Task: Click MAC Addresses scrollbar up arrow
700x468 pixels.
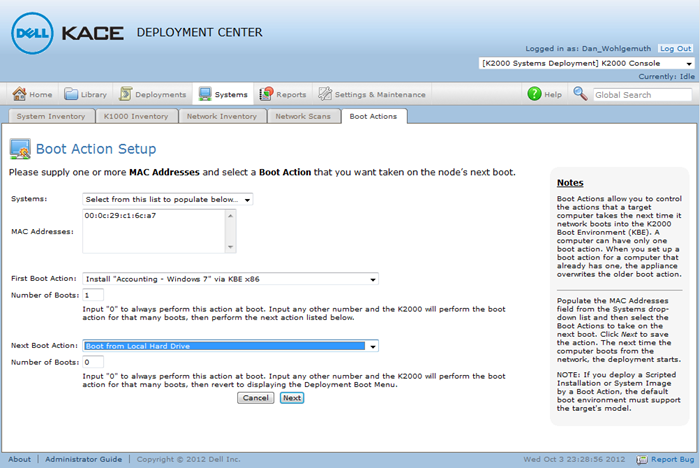Action: click(x=230, y=216)
